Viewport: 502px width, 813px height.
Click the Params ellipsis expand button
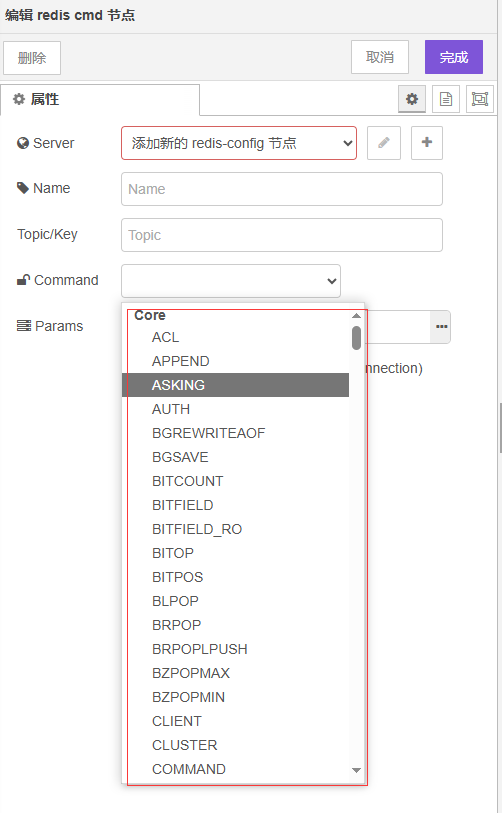pos(441,327)
